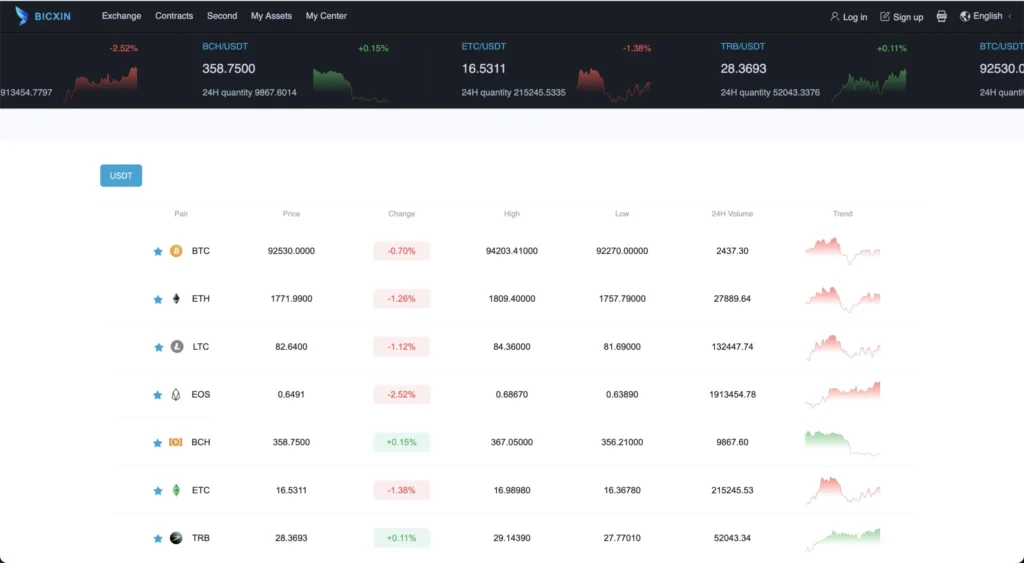The height and width of the screenshot is (563, 1024).
Task: Click BTC trend sparkline
Action: pos(842,251)
